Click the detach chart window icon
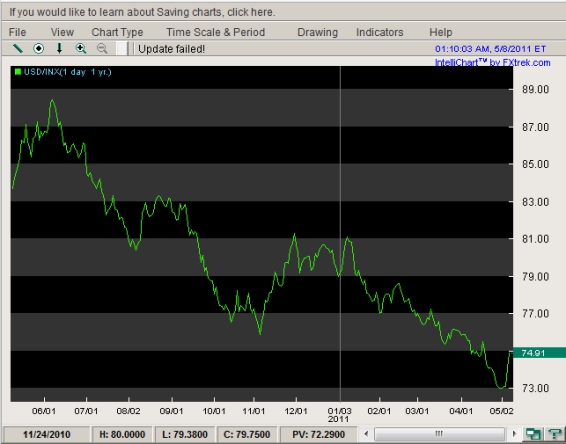 click(x=533, y=434)
